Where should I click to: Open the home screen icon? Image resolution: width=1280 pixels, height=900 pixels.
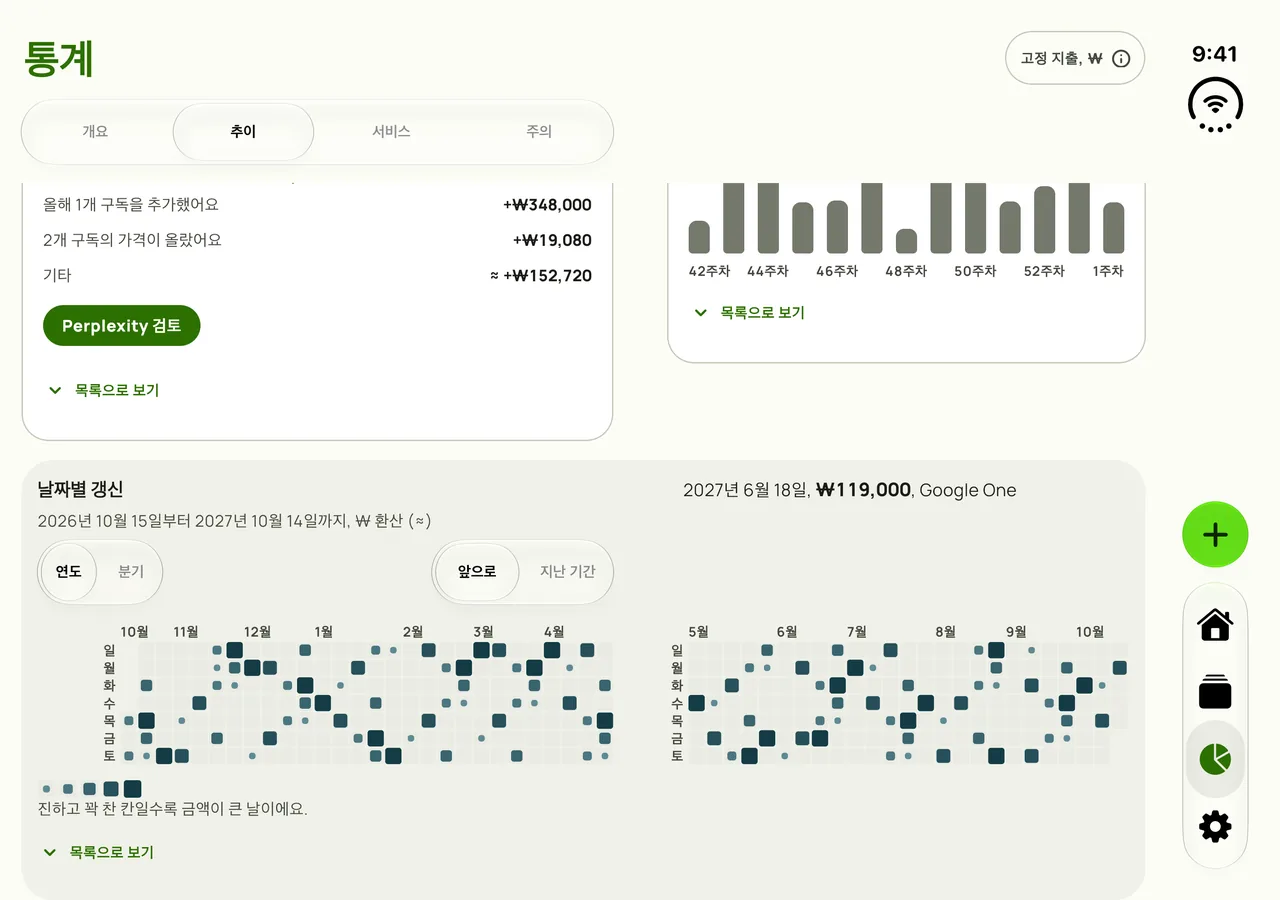click(1215, 625)
